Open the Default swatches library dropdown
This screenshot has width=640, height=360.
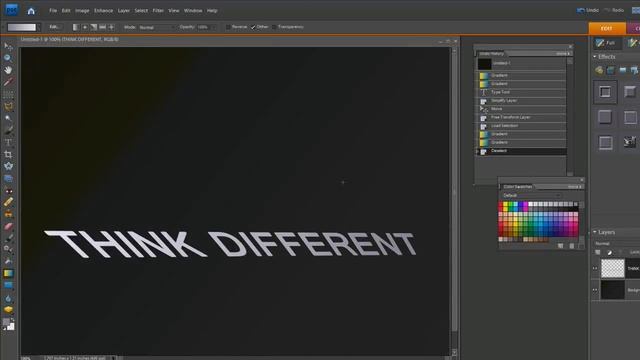tap(531, 196)
